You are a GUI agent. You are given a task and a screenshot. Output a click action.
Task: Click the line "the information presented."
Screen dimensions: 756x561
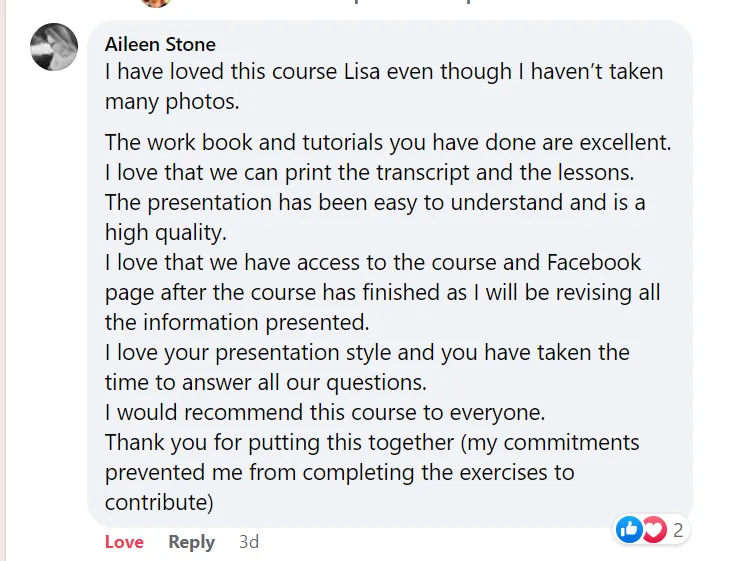pos(237,323)
